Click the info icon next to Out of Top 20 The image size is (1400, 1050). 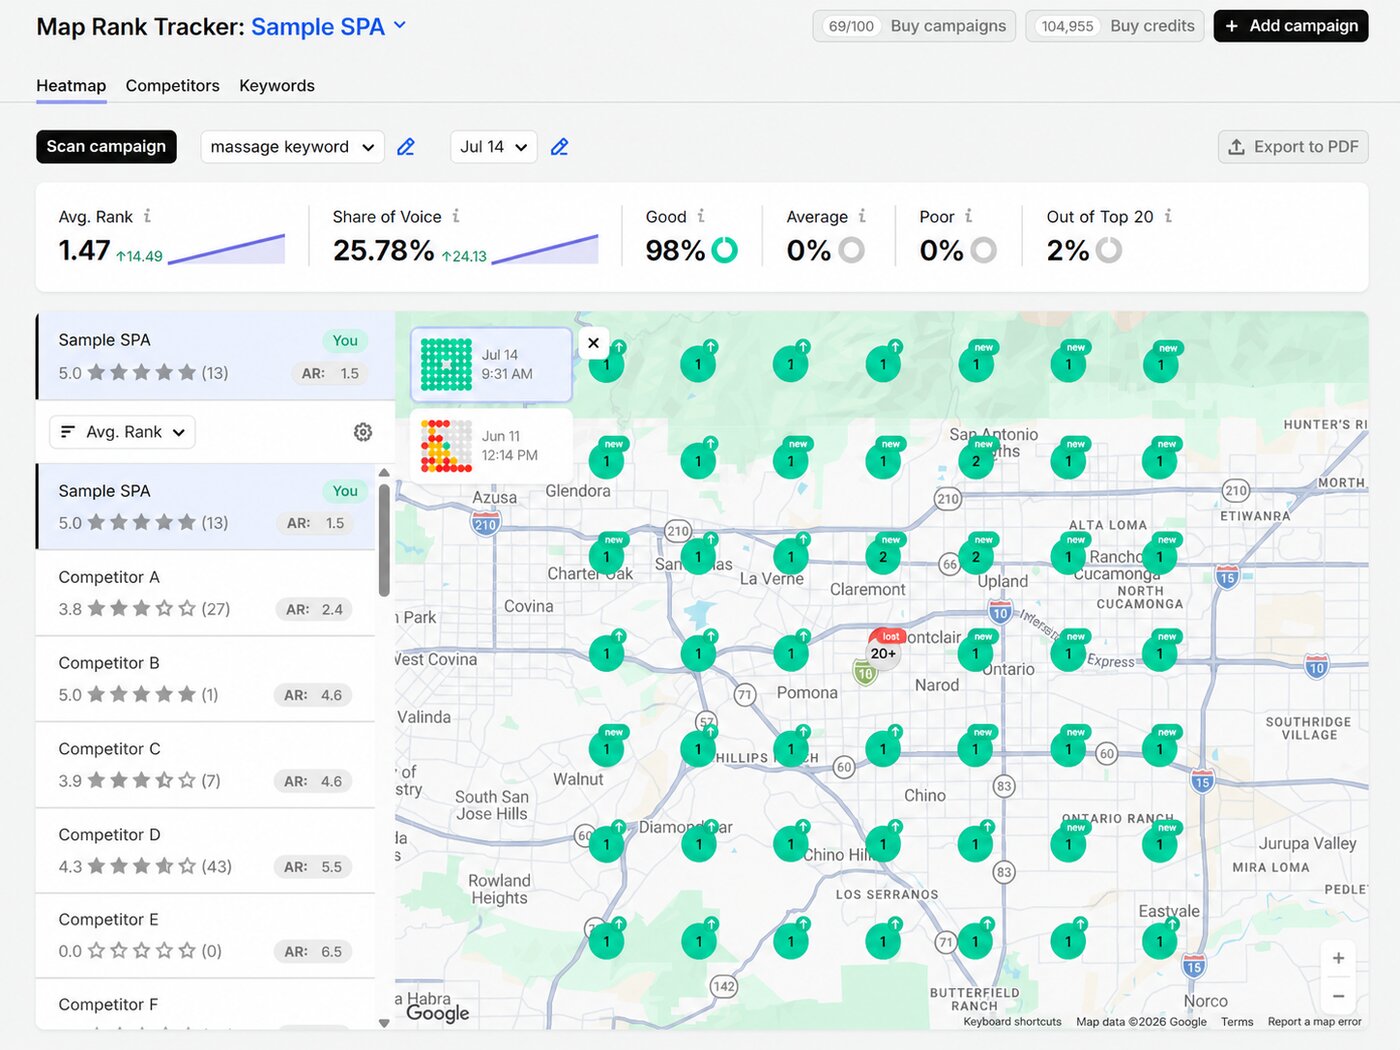[1168, 216]
